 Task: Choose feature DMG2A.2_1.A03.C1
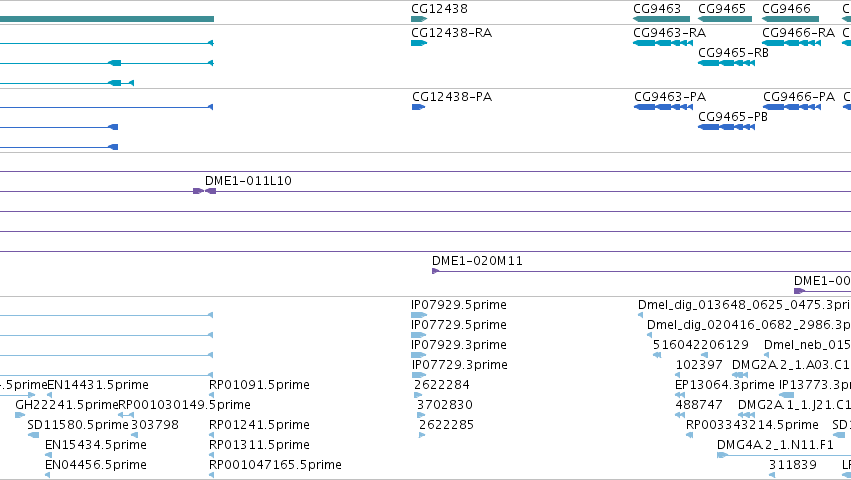[x=740, y=375]
